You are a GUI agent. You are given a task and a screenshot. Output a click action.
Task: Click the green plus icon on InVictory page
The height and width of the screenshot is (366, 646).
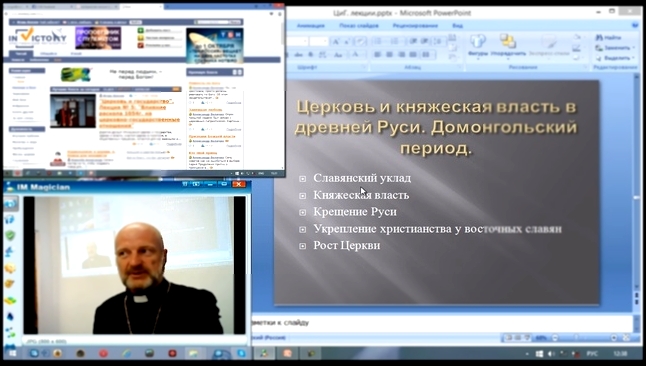click(140, 30)
